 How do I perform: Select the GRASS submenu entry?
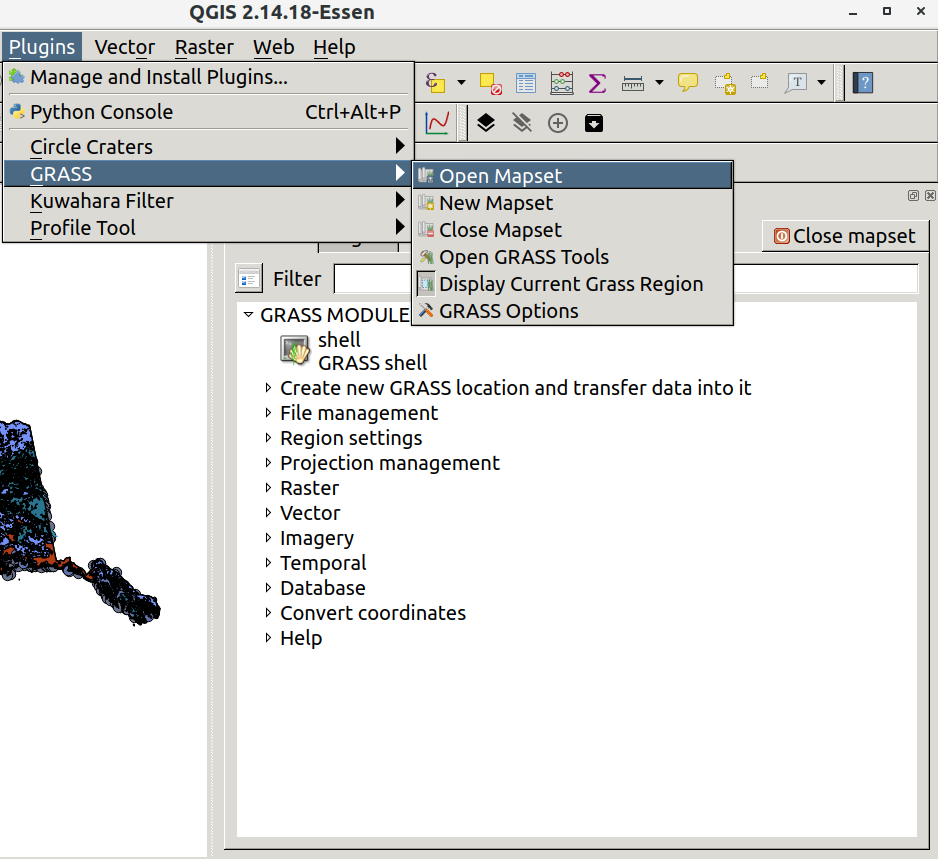click(208, 174)
